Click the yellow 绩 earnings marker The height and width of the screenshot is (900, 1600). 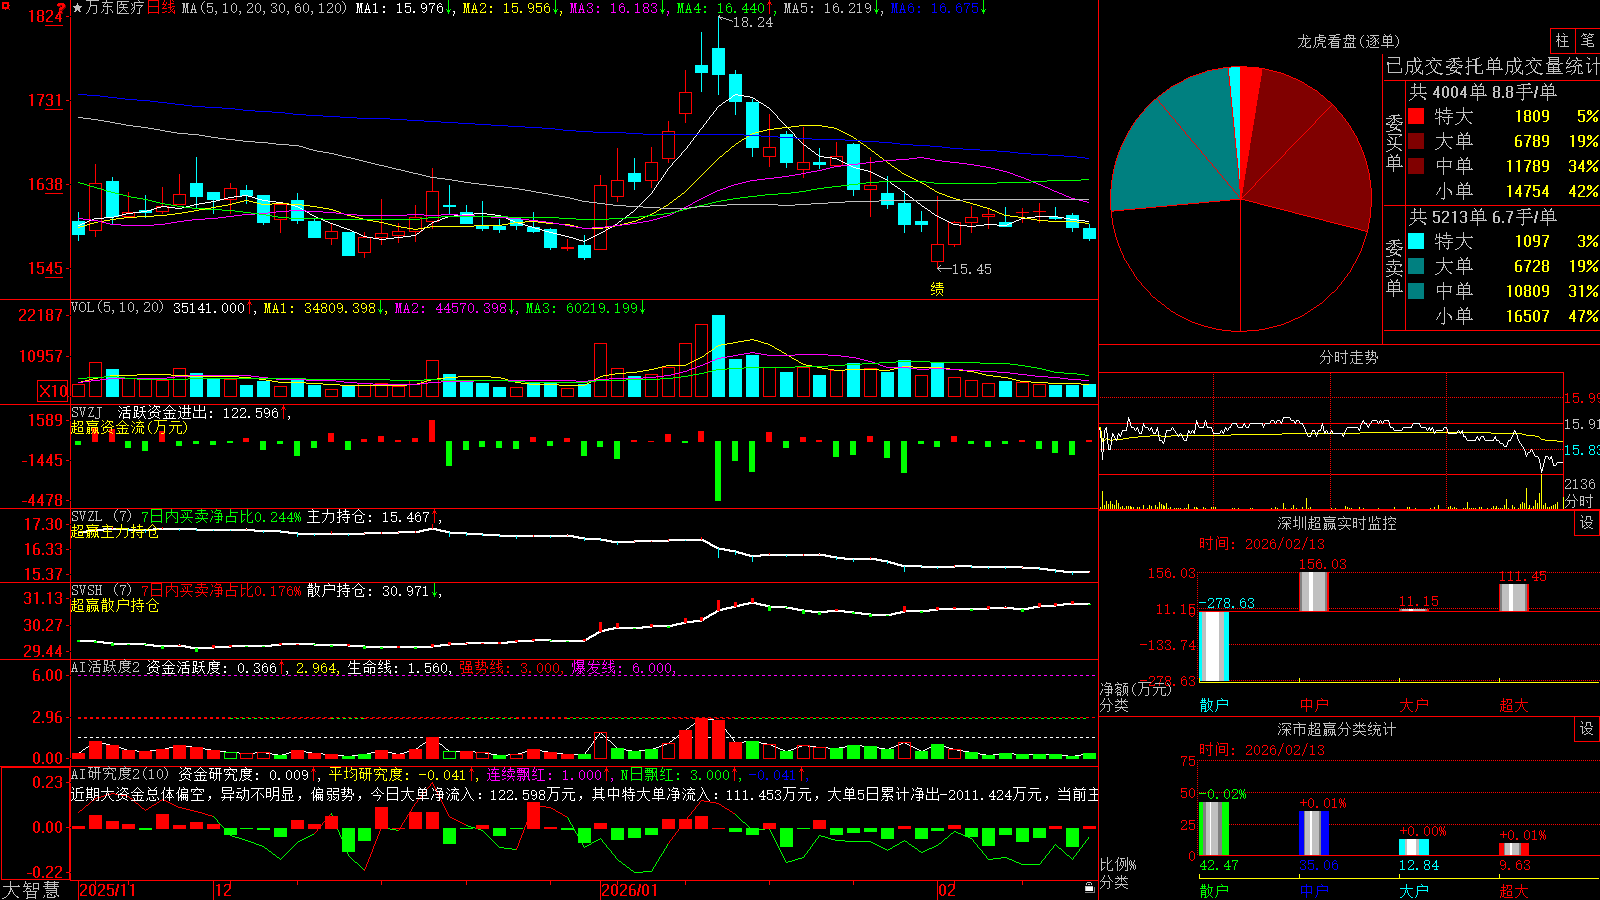(x=937, y=289)
